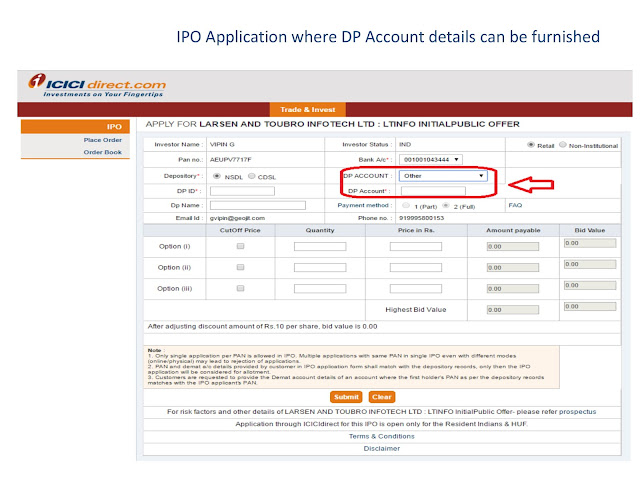Image resolution: width=640 pixels, height=480 pixels.
Task: Click Price in Rs. field for Option (ii)
Action: (416, 267)
